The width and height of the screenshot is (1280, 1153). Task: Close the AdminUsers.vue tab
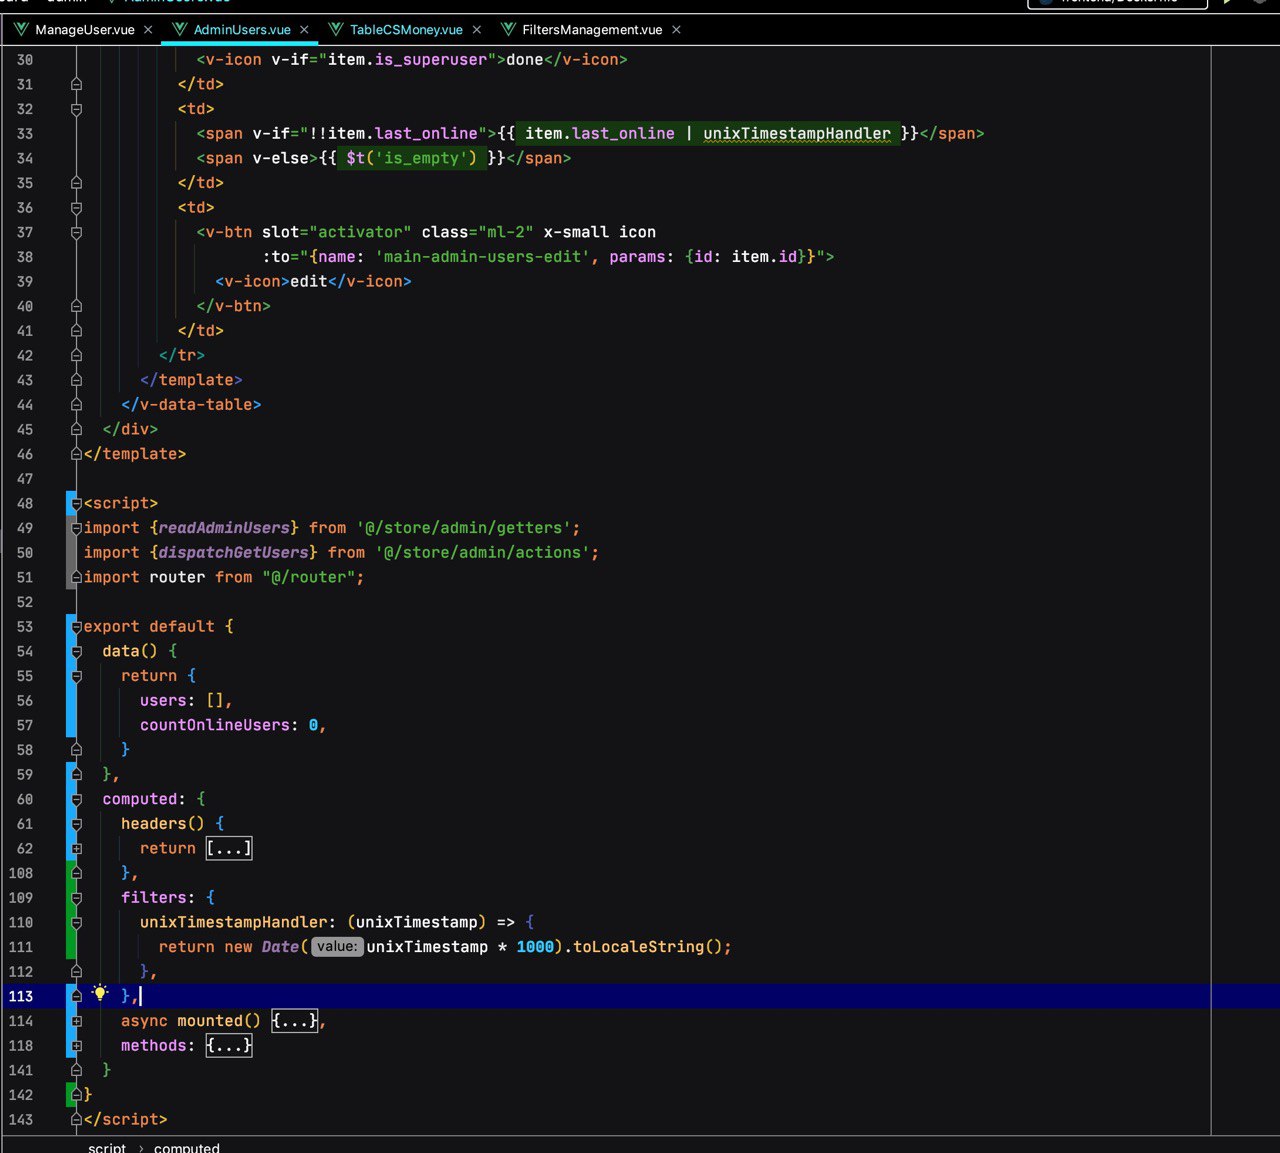pos(304,30)
